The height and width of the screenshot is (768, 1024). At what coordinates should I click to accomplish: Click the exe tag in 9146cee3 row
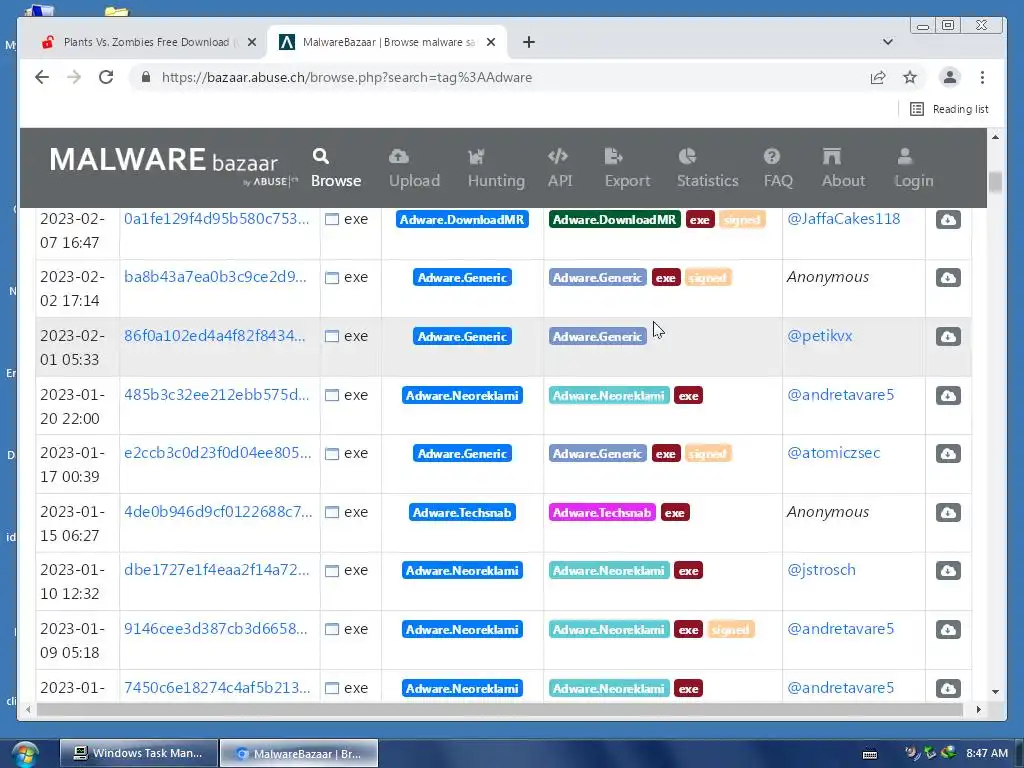(688, 630)
